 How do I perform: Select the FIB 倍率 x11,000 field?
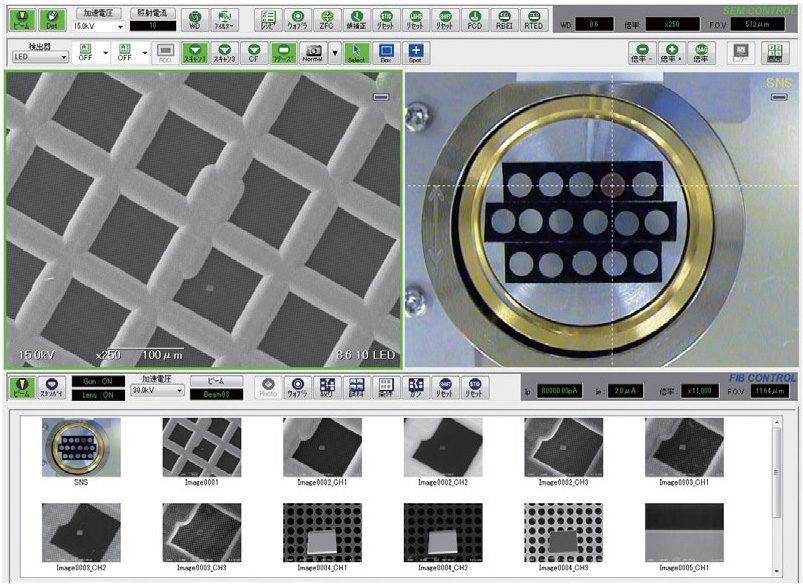700,391
